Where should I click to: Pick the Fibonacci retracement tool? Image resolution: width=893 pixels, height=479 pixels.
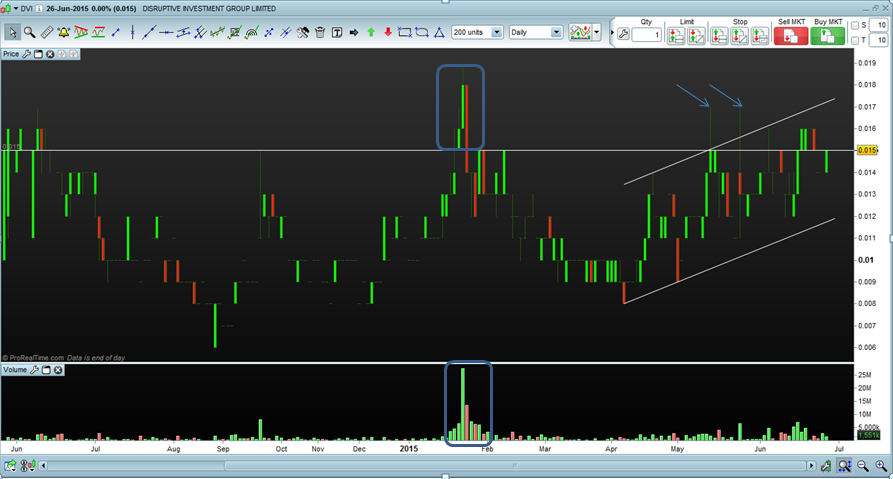234,32
